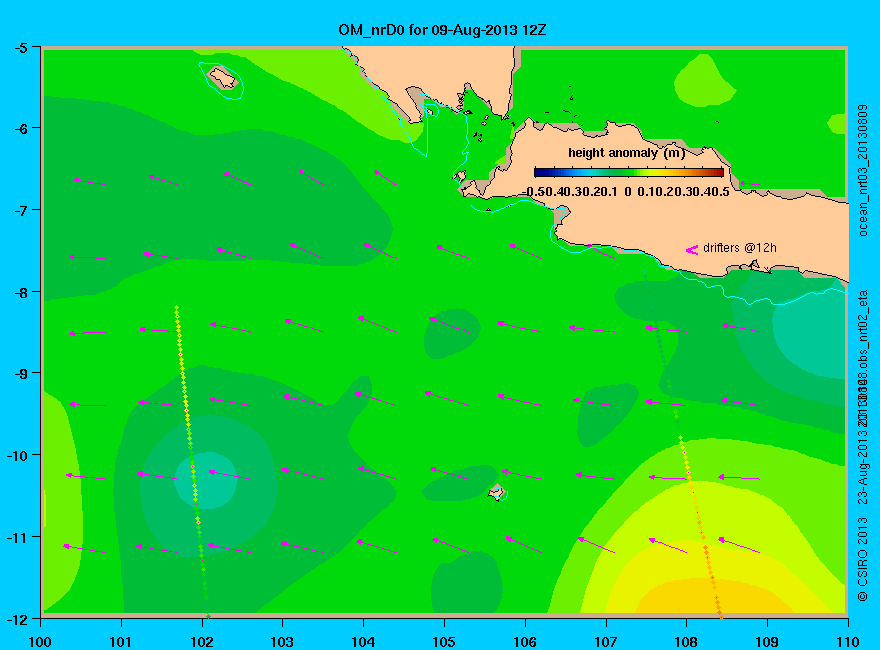Click the y-axis label -10
880x650 pixels.
tap(17, 455)
